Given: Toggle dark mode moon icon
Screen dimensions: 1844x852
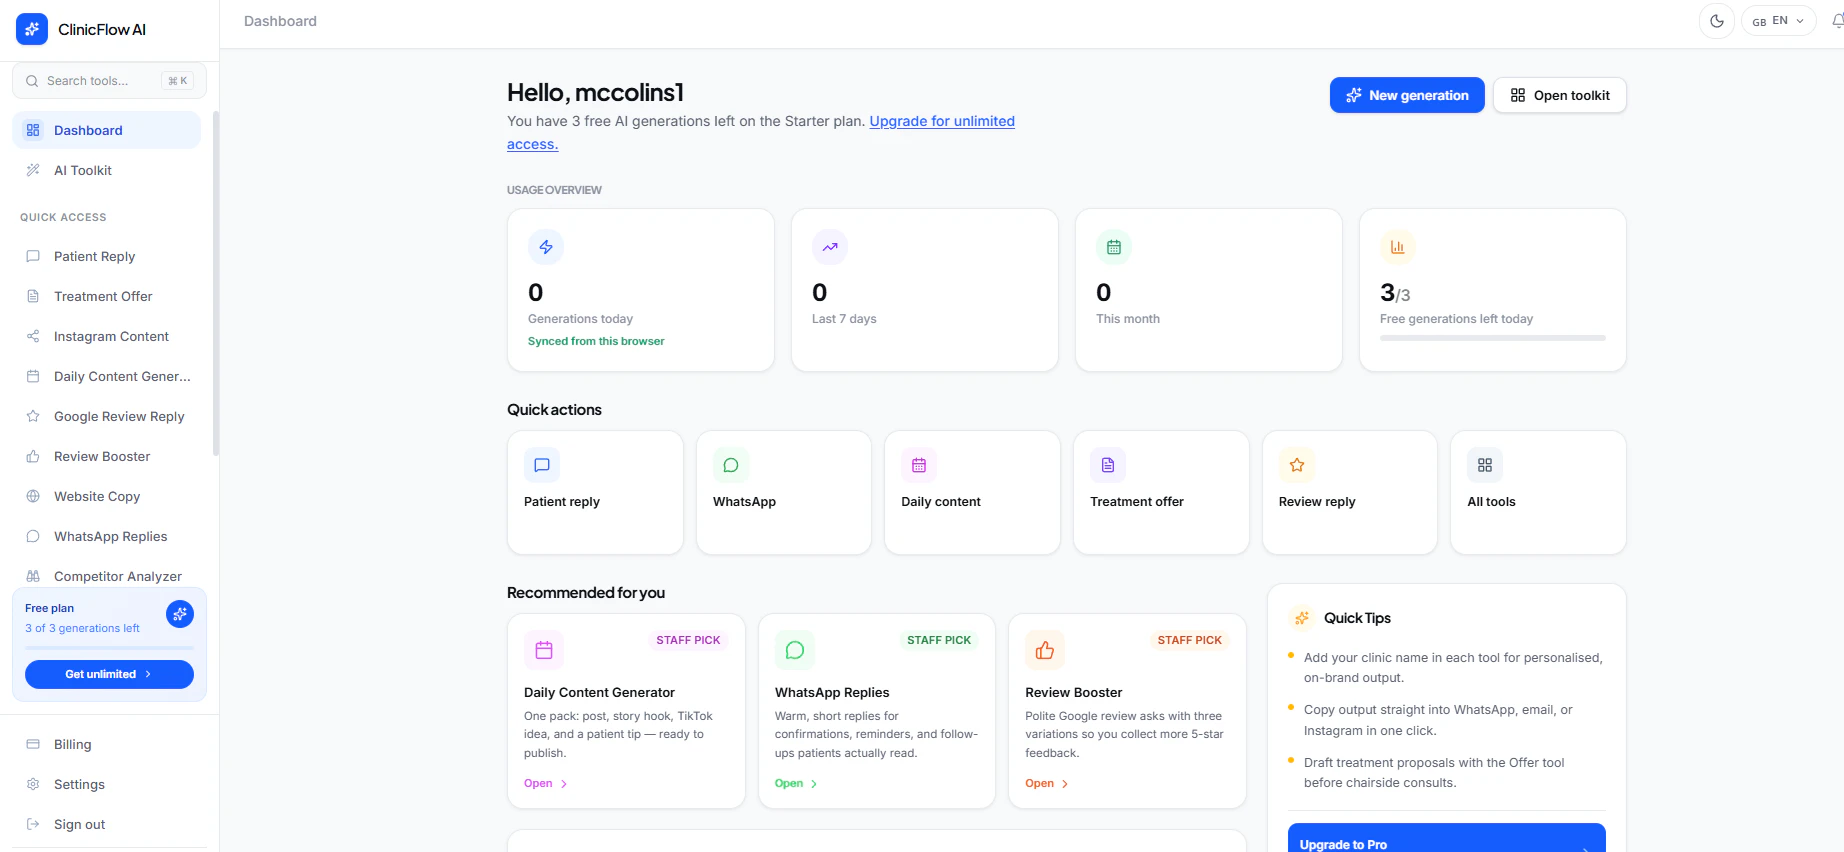Looking at the screenshot, I should pos(1717,21).
